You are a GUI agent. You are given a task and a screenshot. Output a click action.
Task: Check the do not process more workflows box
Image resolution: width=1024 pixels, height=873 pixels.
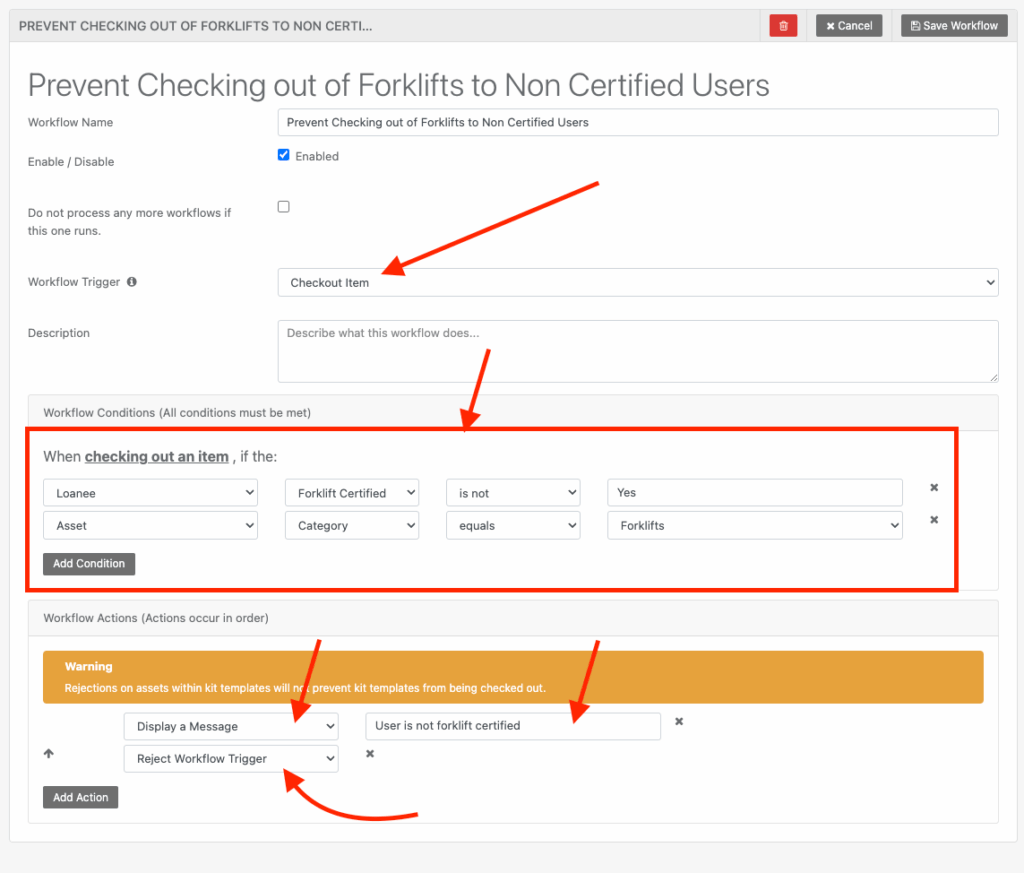tap(283, 205)
